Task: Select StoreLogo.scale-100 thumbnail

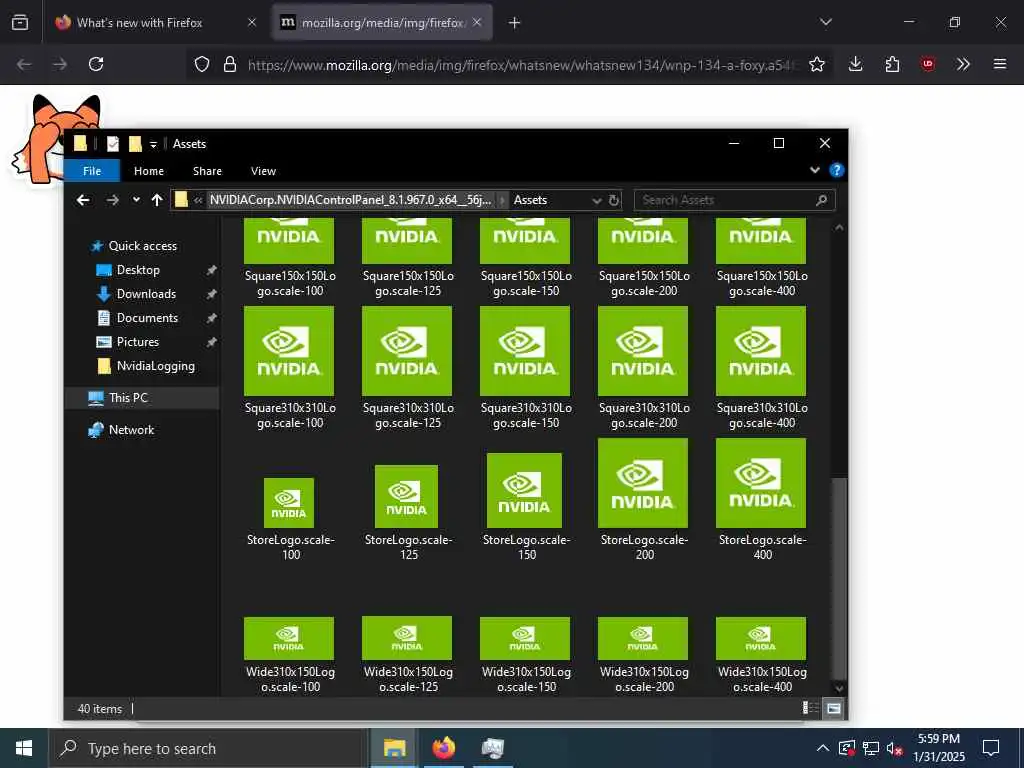Action: (x=289, y=503)
